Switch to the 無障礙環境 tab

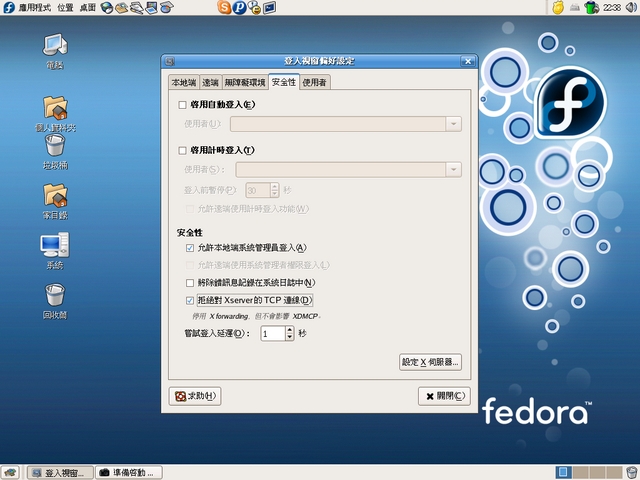(245, 82)
